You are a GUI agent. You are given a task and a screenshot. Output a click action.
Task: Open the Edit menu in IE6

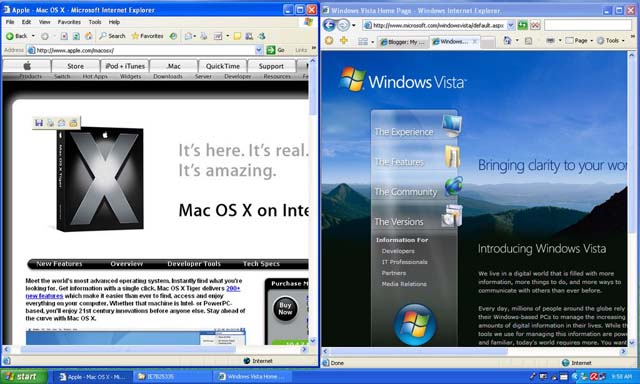tap(27, 22)
